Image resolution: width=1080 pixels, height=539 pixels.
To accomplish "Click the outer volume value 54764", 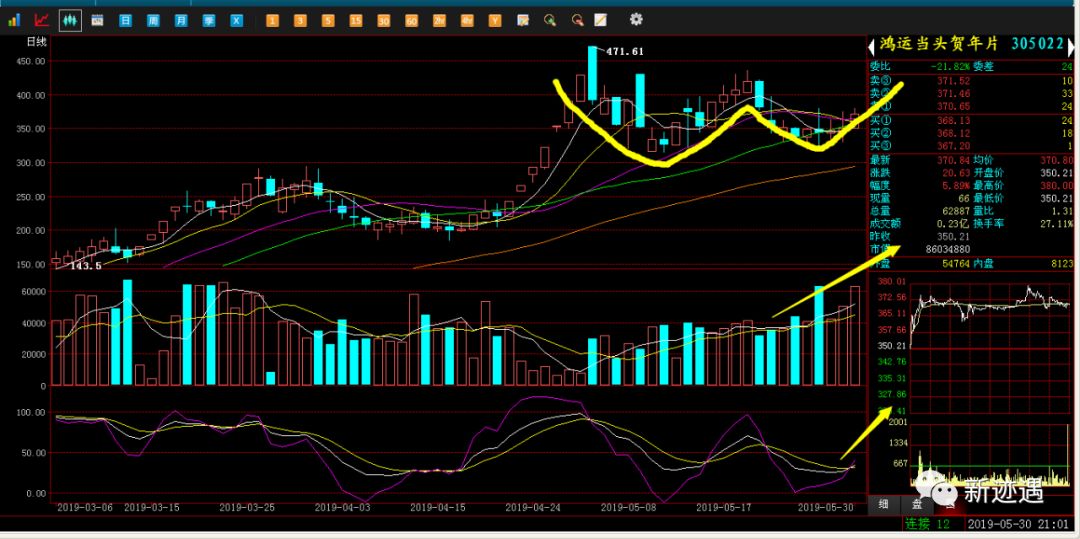I will pos(957,263).
